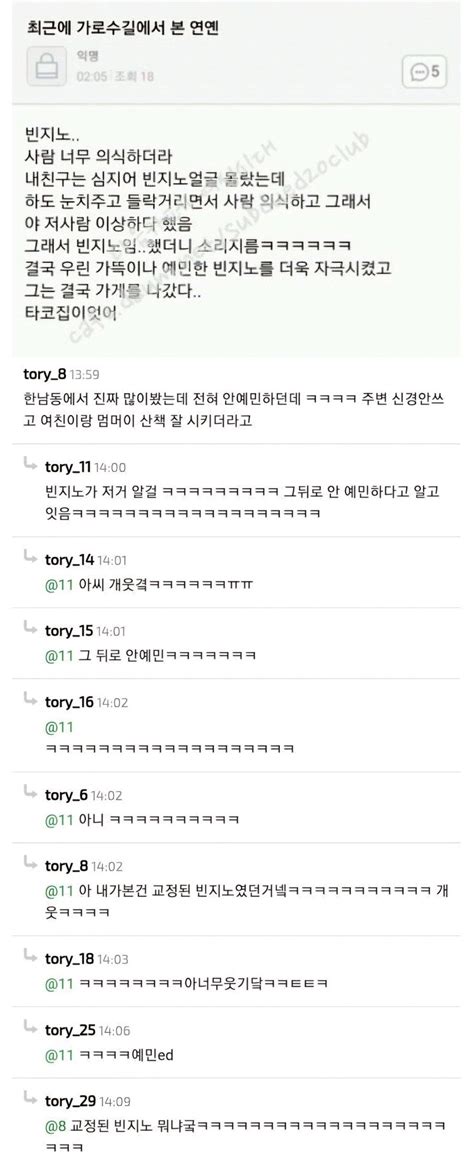Click the reply arrow beside tory_14

(x=30, y=558)
